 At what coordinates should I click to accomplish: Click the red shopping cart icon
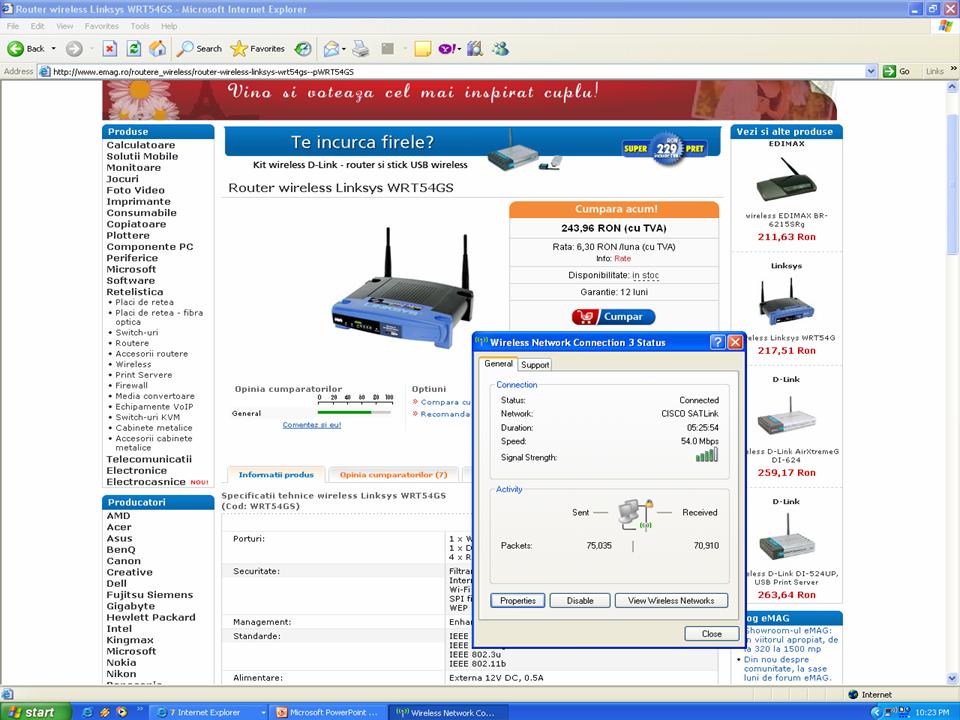[x=585, y=317]
